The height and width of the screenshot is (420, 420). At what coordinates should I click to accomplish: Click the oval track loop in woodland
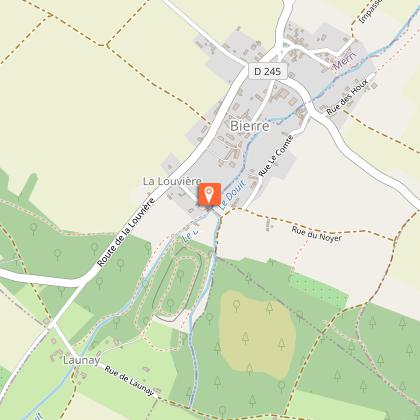pos(177,284)
